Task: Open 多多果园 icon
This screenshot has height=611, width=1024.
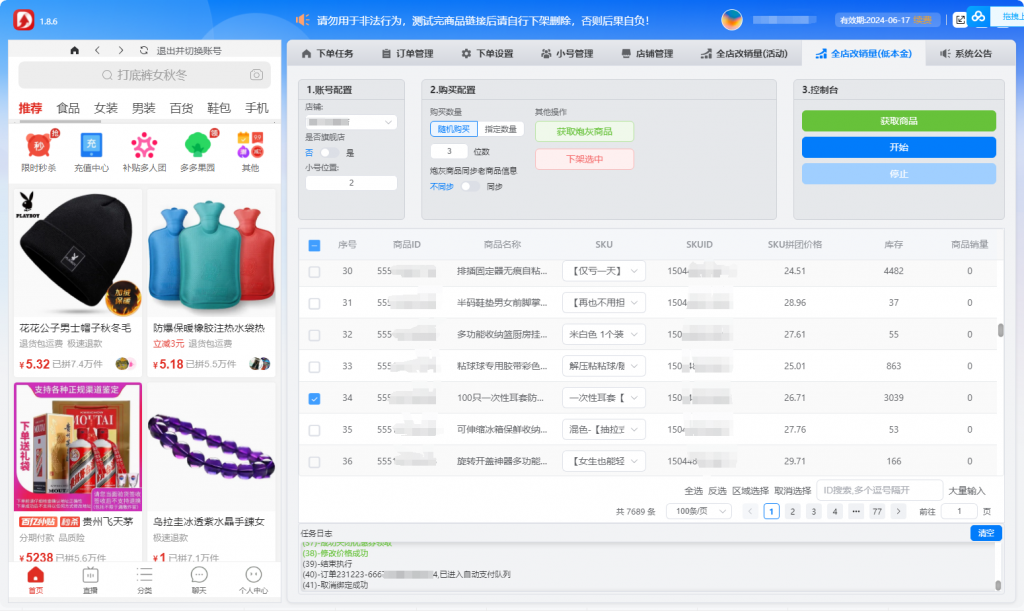Action: point(198,145)
